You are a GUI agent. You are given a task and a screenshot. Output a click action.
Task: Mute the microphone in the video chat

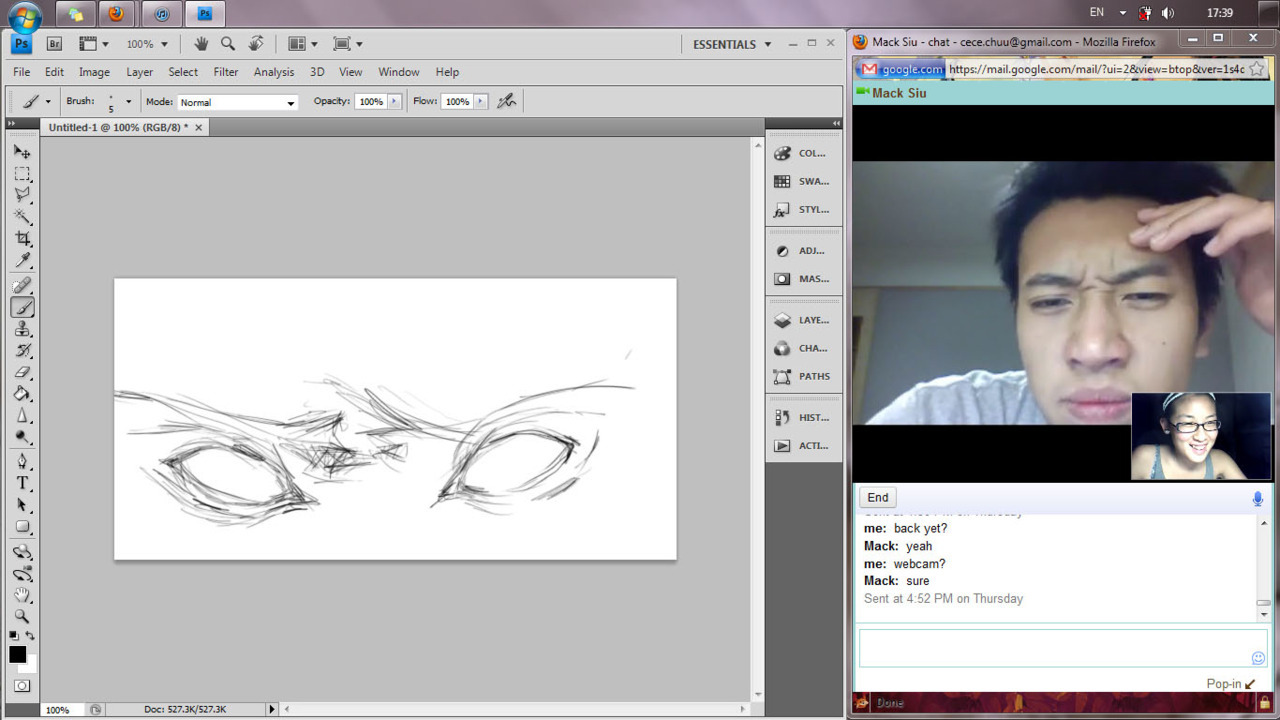(x=1258, y=498)
